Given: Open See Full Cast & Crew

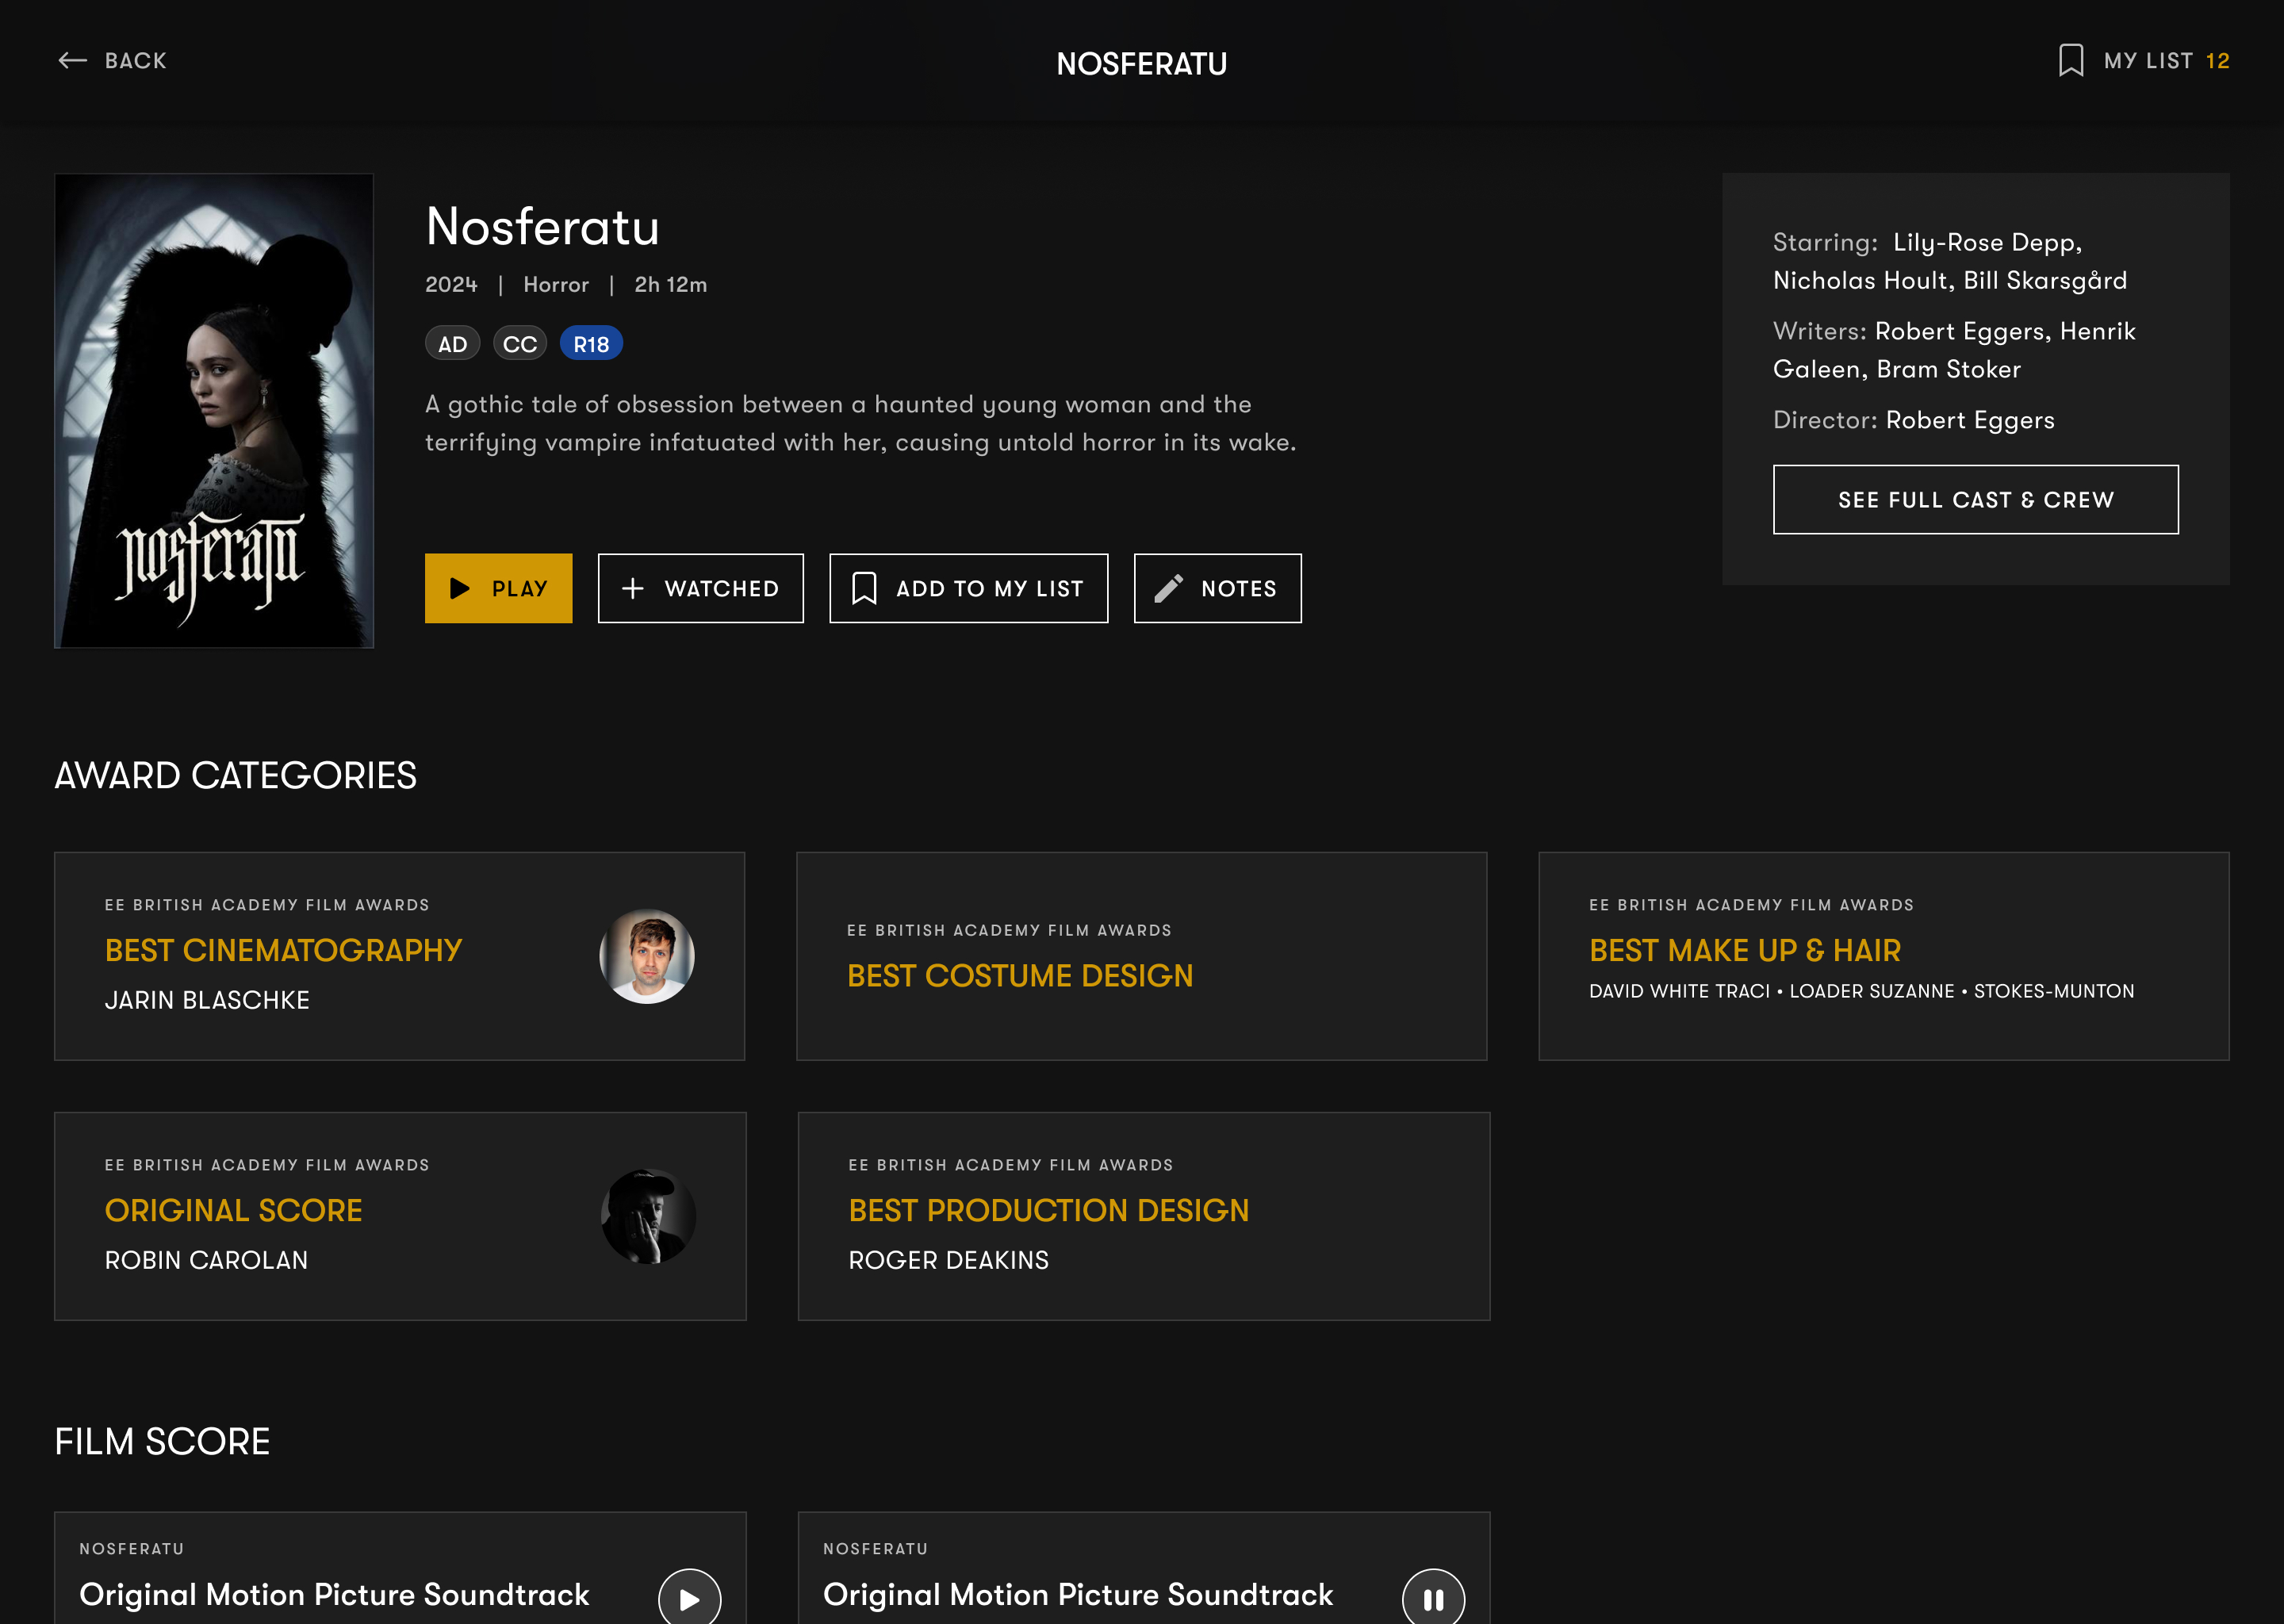Looking at the screenshot, I should point(1975,499).
